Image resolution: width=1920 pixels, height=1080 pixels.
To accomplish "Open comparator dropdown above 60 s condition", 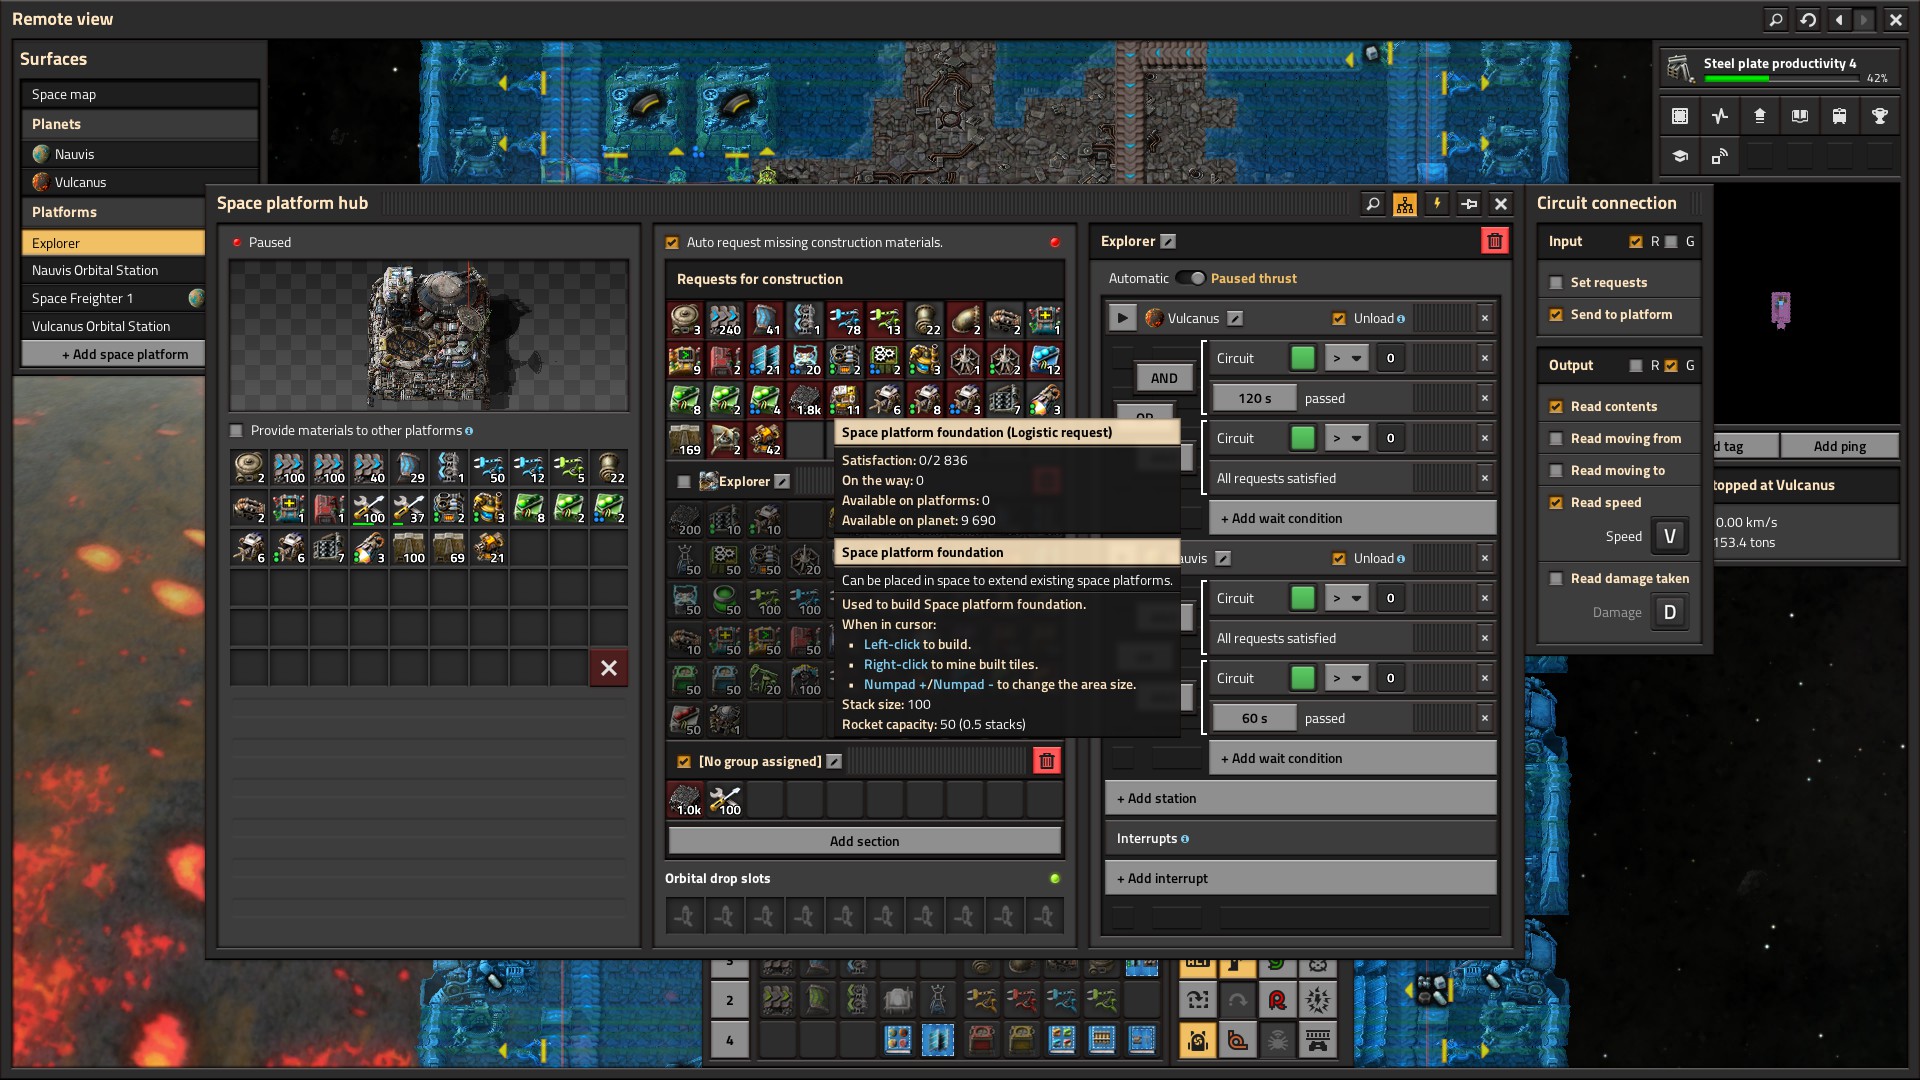I will click(x=1346, y=678).
